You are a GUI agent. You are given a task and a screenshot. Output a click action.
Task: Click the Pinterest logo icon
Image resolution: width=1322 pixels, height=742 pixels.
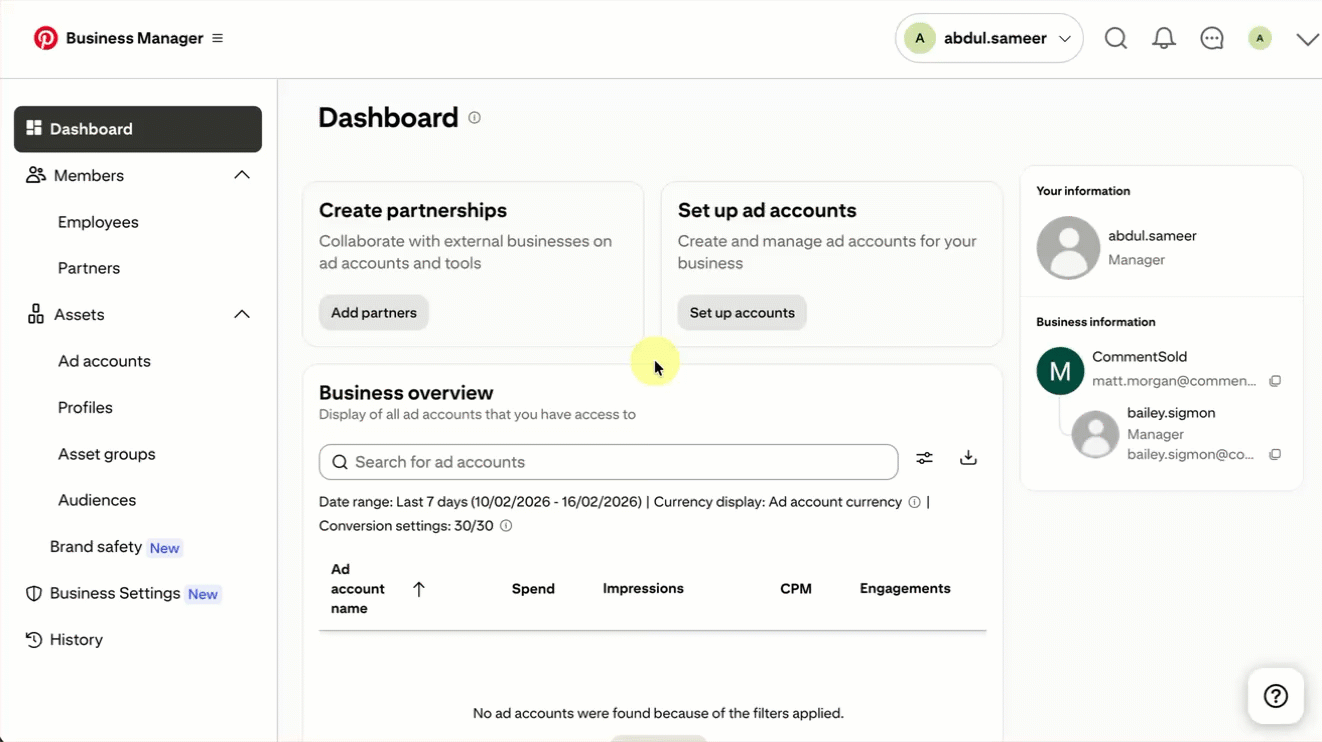(x=46, y=38)
